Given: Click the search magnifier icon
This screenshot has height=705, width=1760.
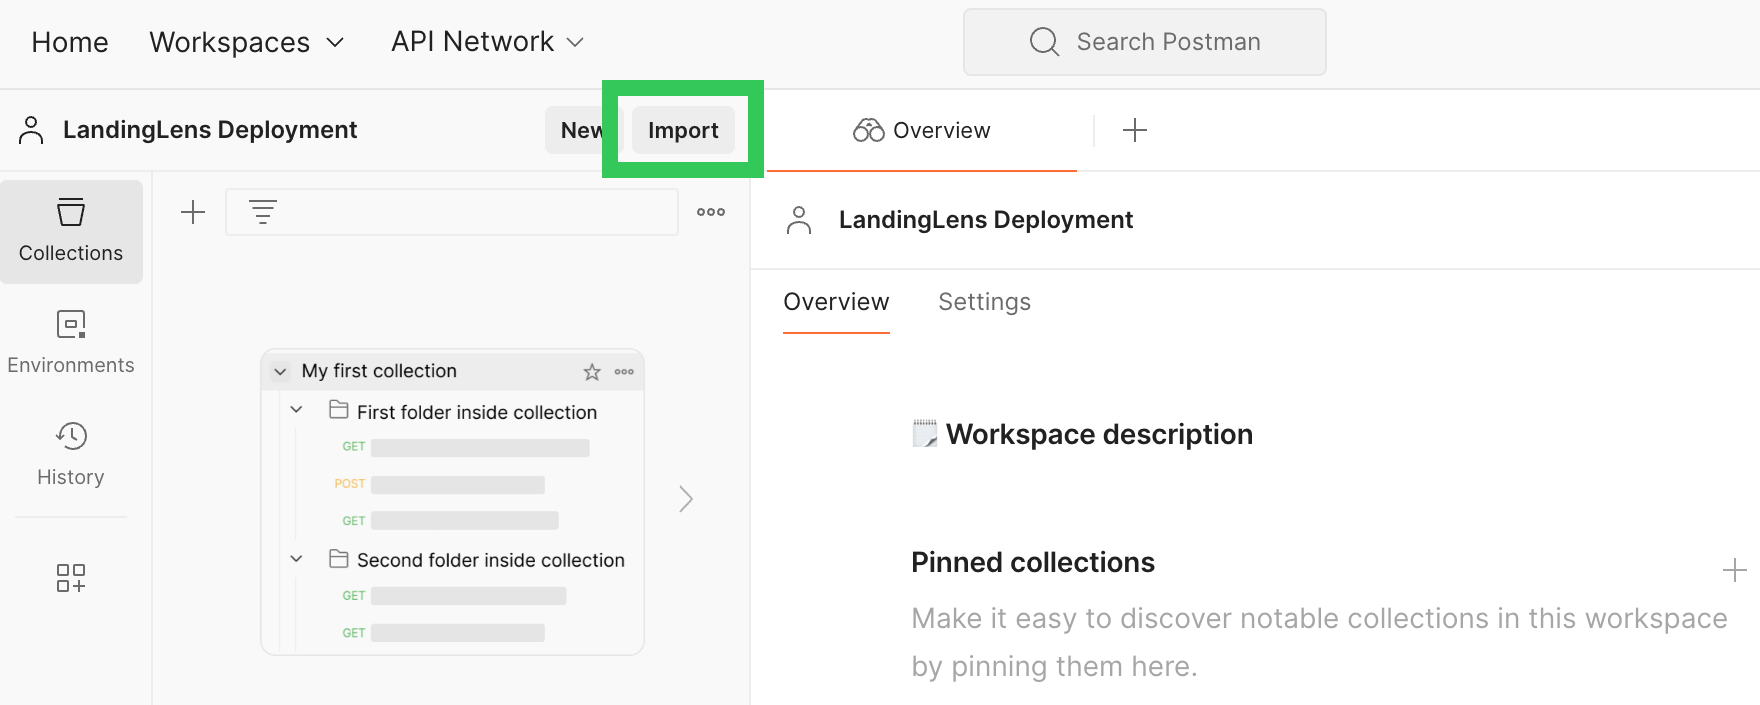Looking at the screenshot, I should (x=1044, y=42).
